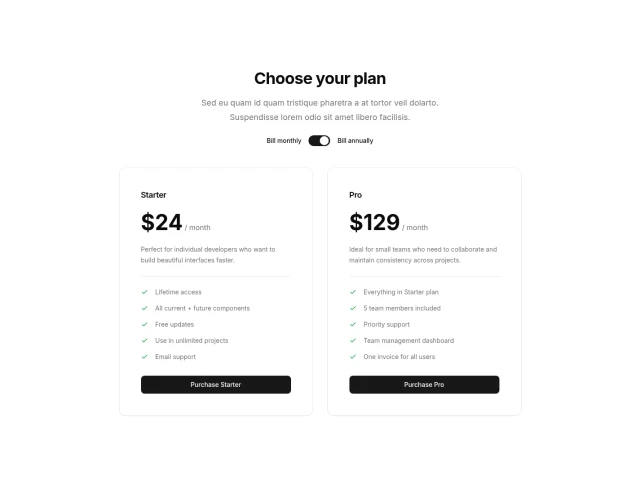The width and height of the screenshot is (640, 484).
Task: Click the checkmark by One invoice for all users
Action: coord(353,356)
